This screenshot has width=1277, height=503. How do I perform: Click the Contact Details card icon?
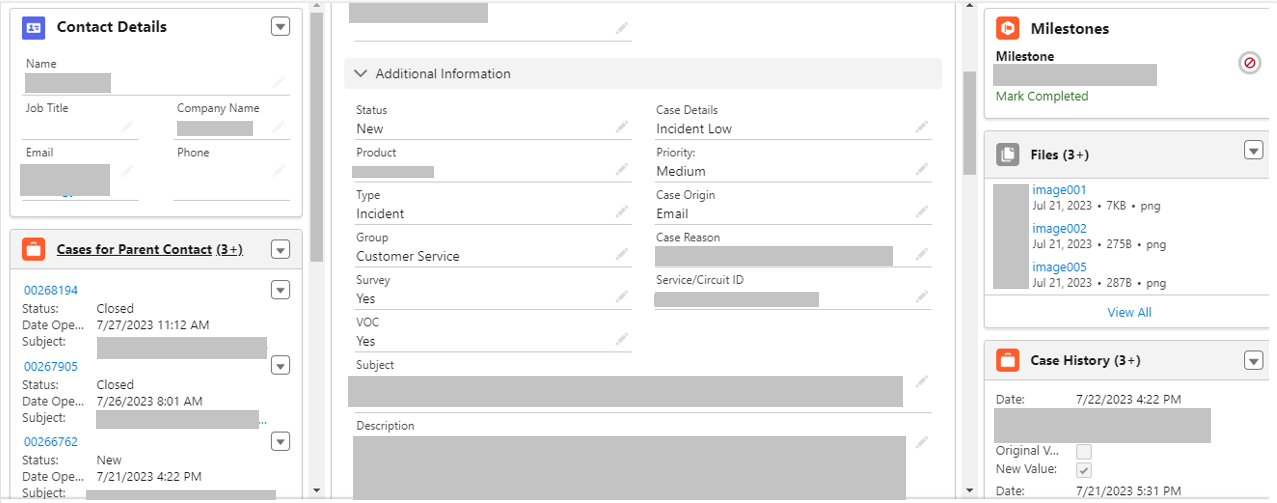[x=33, y=28]
